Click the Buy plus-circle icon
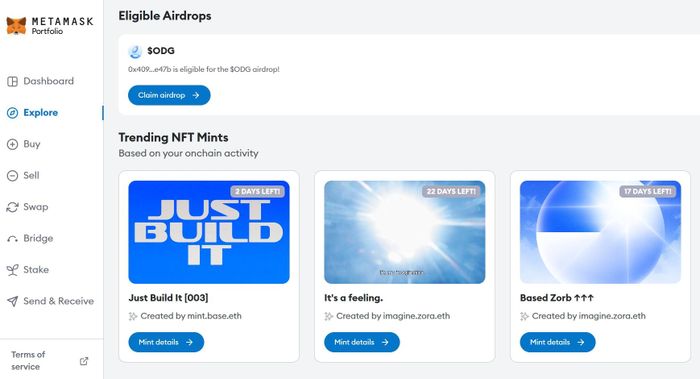The width and height of the screenshot is (700, 379). (x=12, y=144)
